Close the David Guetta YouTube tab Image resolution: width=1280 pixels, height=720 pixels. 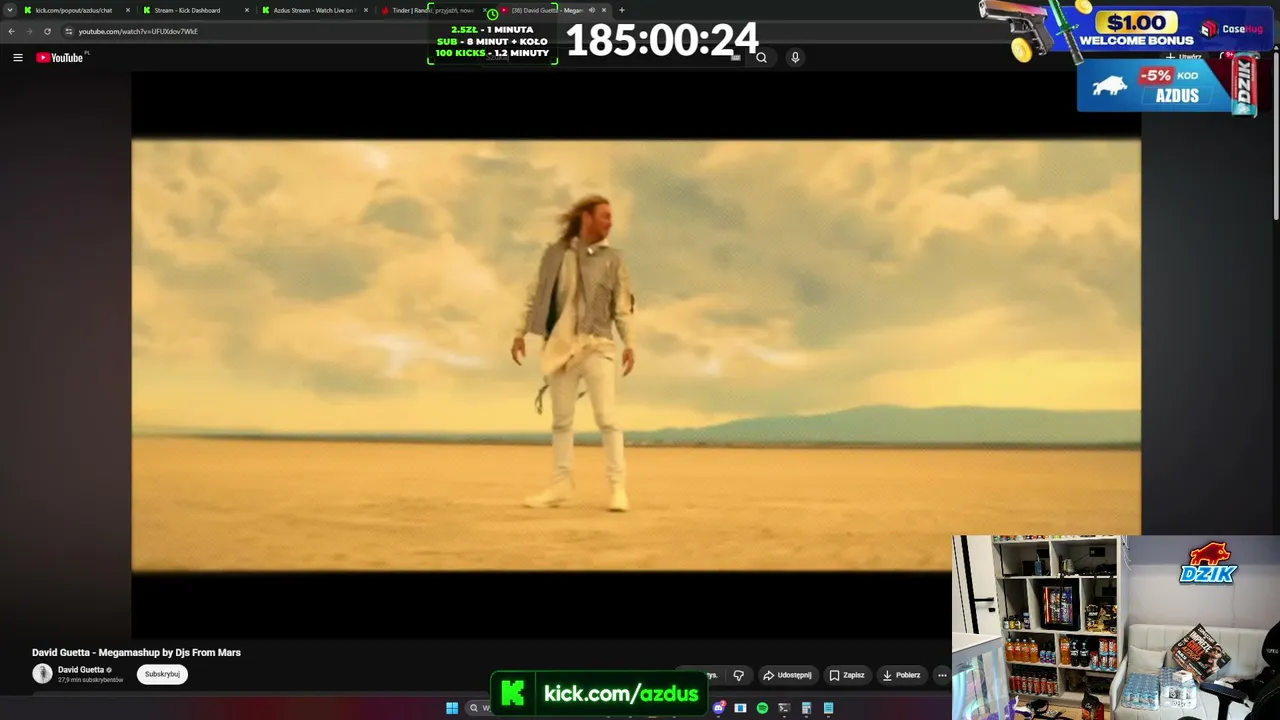click(x=604, y=10)
